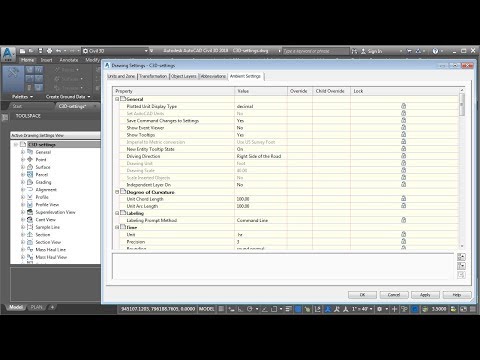
Task: Select the Section View tree item
Action: point(48,242)
